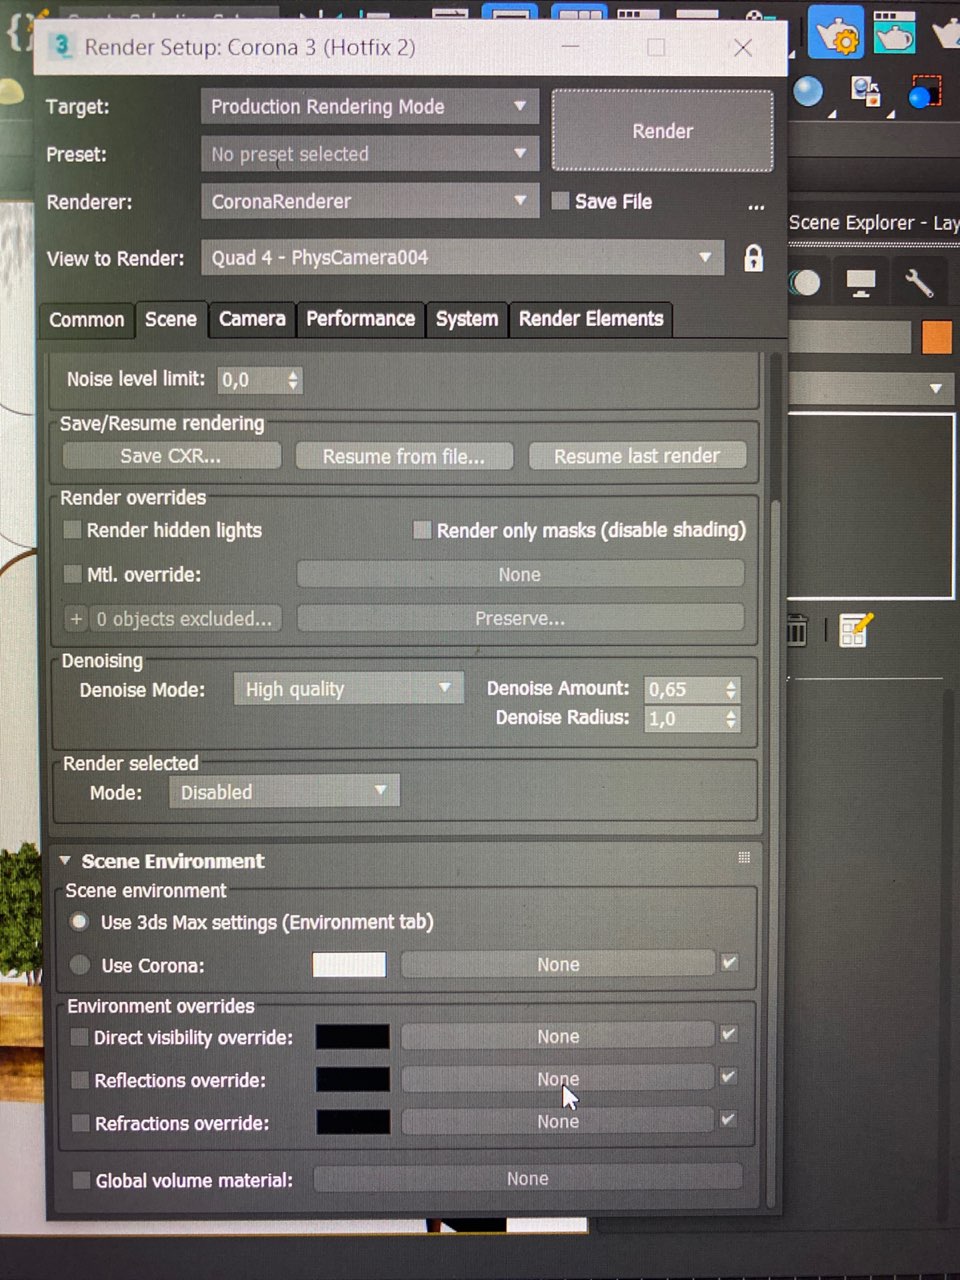Click the Noise level limit value field
The image size is (960, 1280).
(x=251, y=380)
